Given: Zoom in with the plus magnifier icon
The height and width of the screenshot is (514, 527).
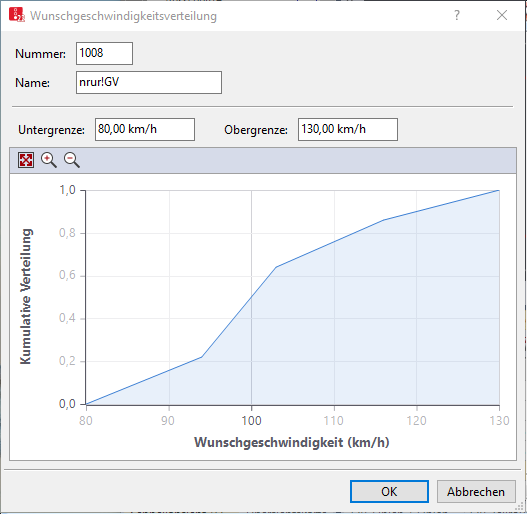Looking at the screenshot, I should 49,160.
